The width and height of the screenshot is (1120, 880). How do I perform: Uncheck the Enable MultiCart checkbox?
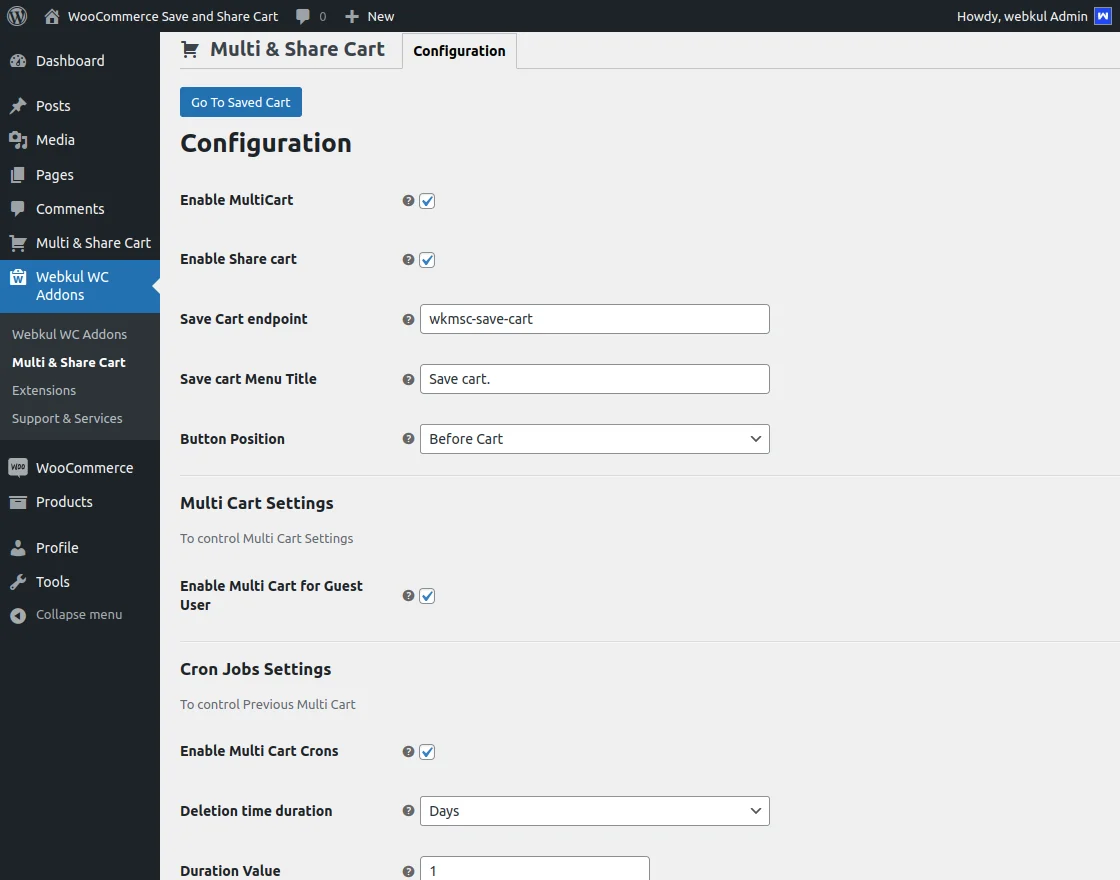(x=427, y=201)
